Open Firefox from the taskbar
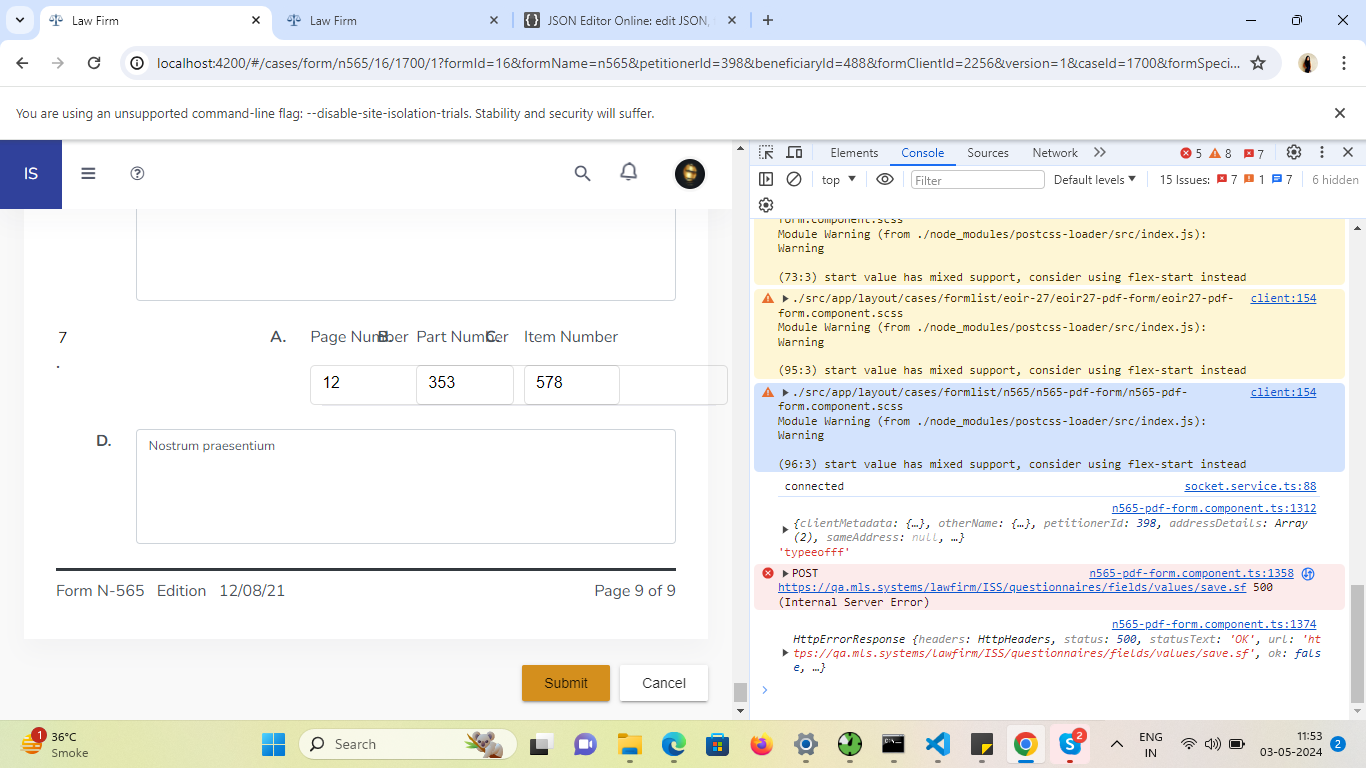The height and width of the screenshot is (768, 1366). 762,744
